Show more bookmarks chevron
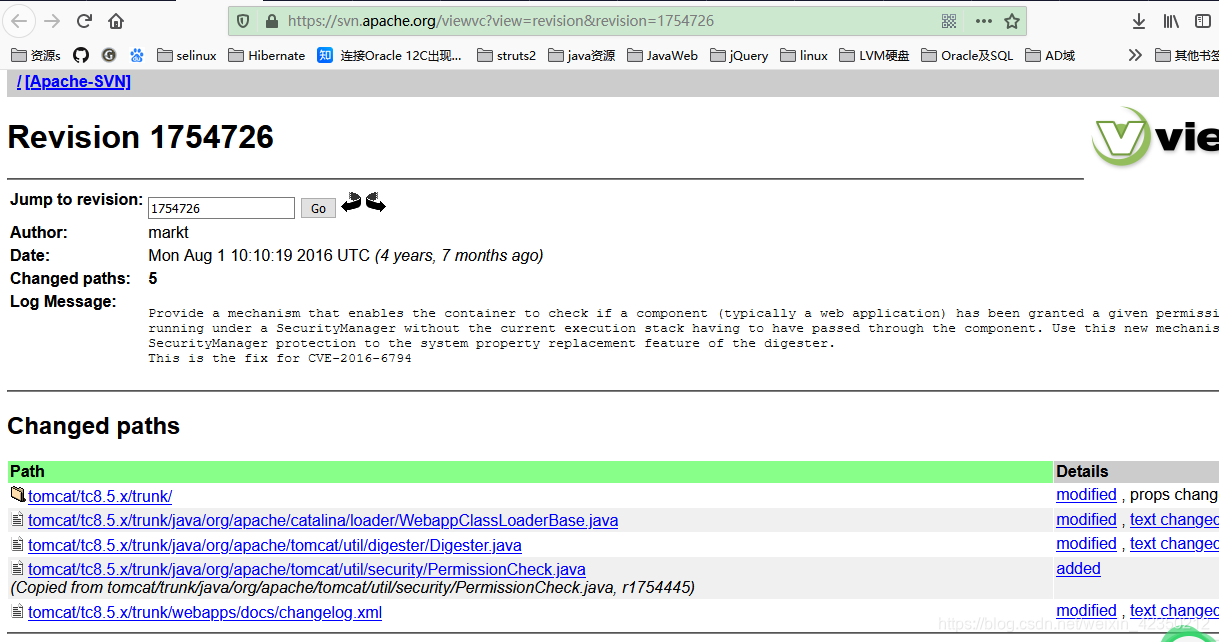1219x642 pixels. [x=1134, y=55]
